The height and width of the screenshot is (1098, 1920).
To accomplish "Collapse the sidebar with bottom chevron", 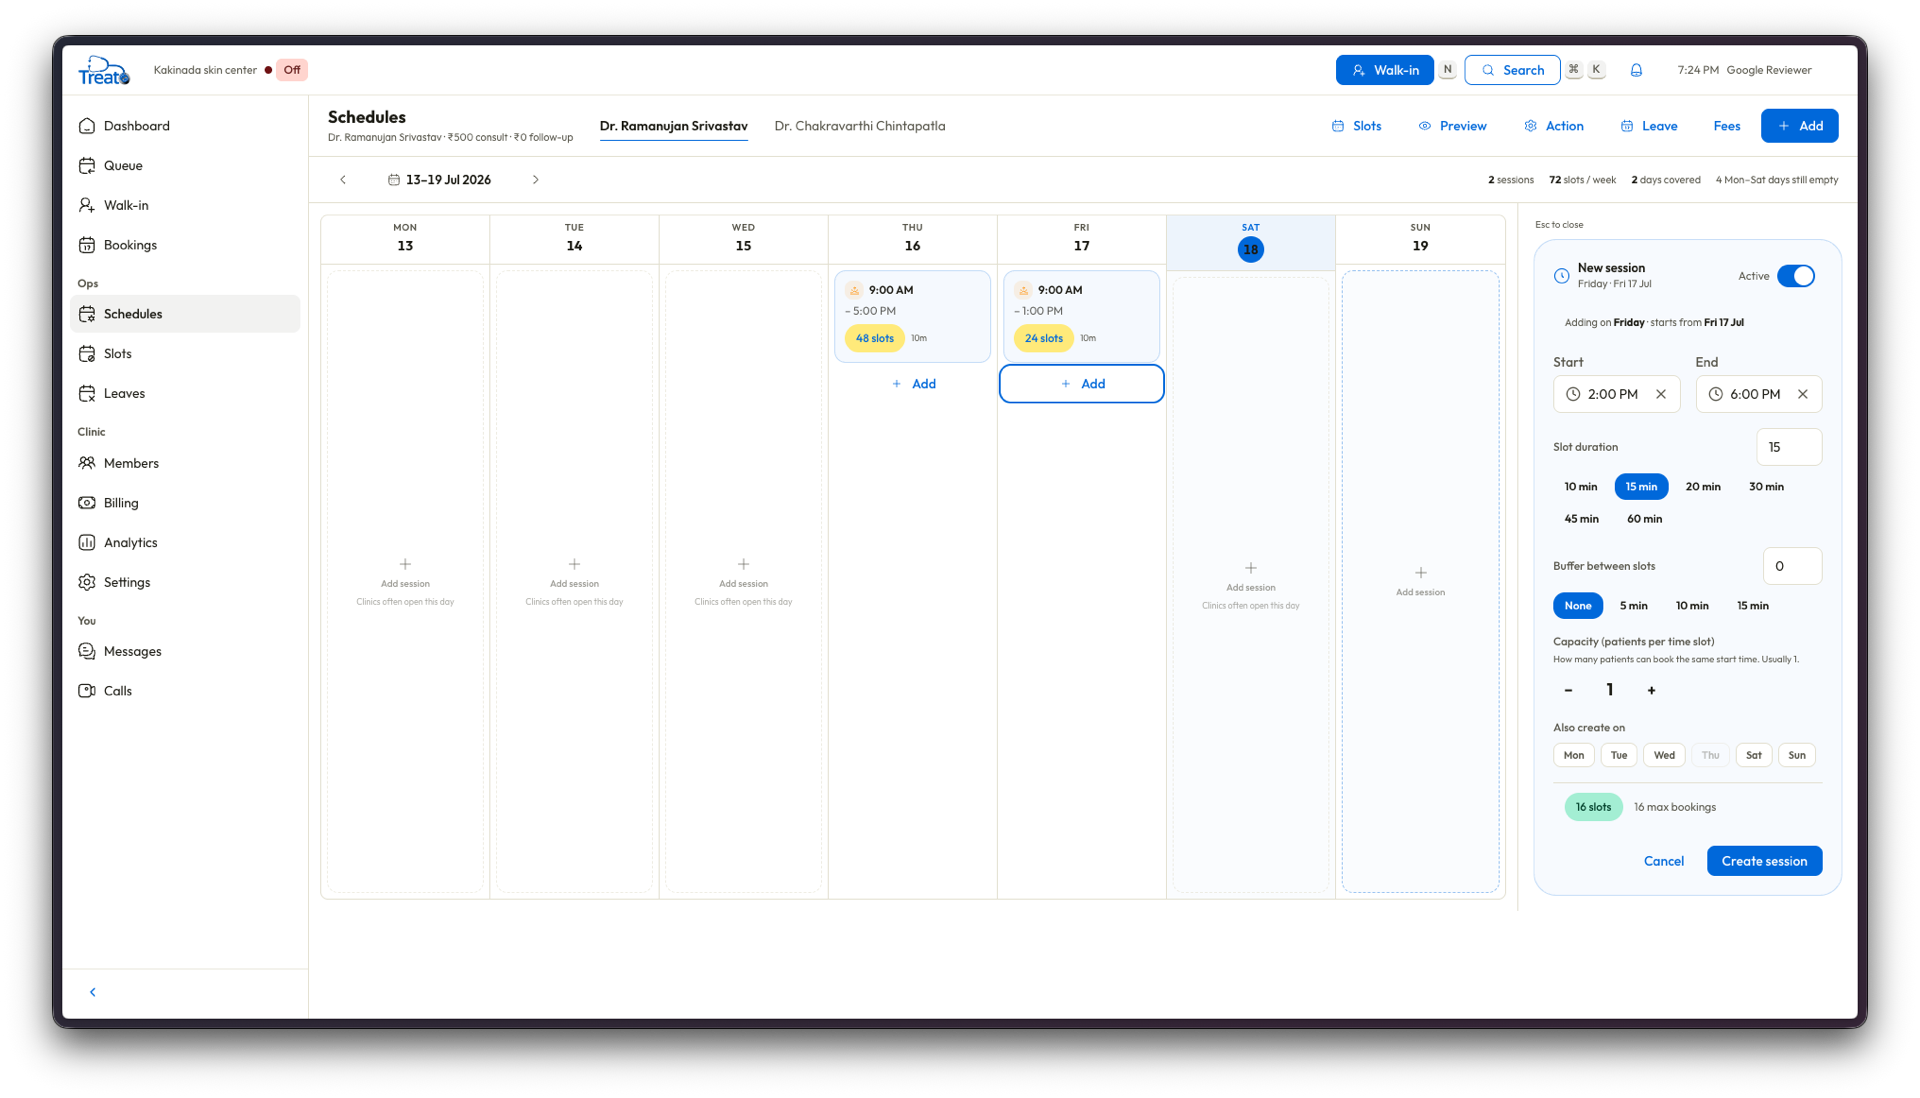I will [93, 992].
